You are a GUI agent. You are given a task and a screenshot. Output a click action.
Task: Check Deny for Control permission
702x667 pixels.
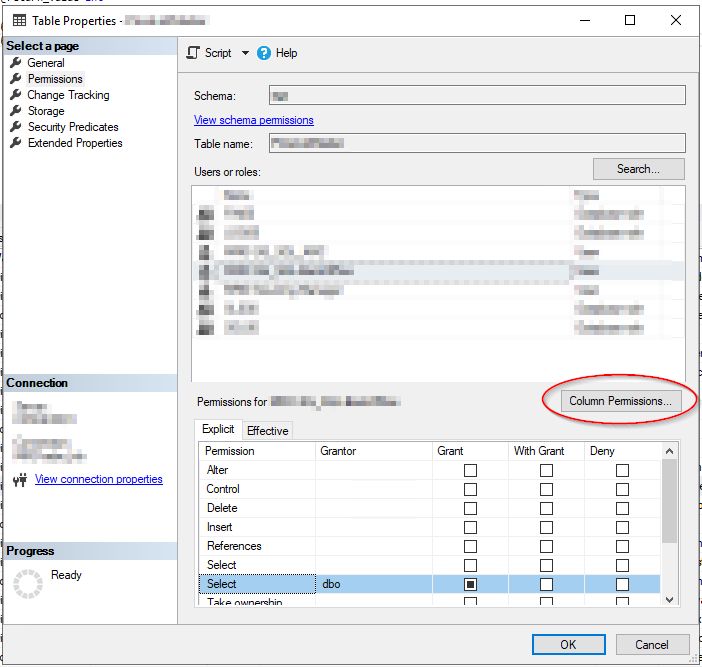point(622,489)
